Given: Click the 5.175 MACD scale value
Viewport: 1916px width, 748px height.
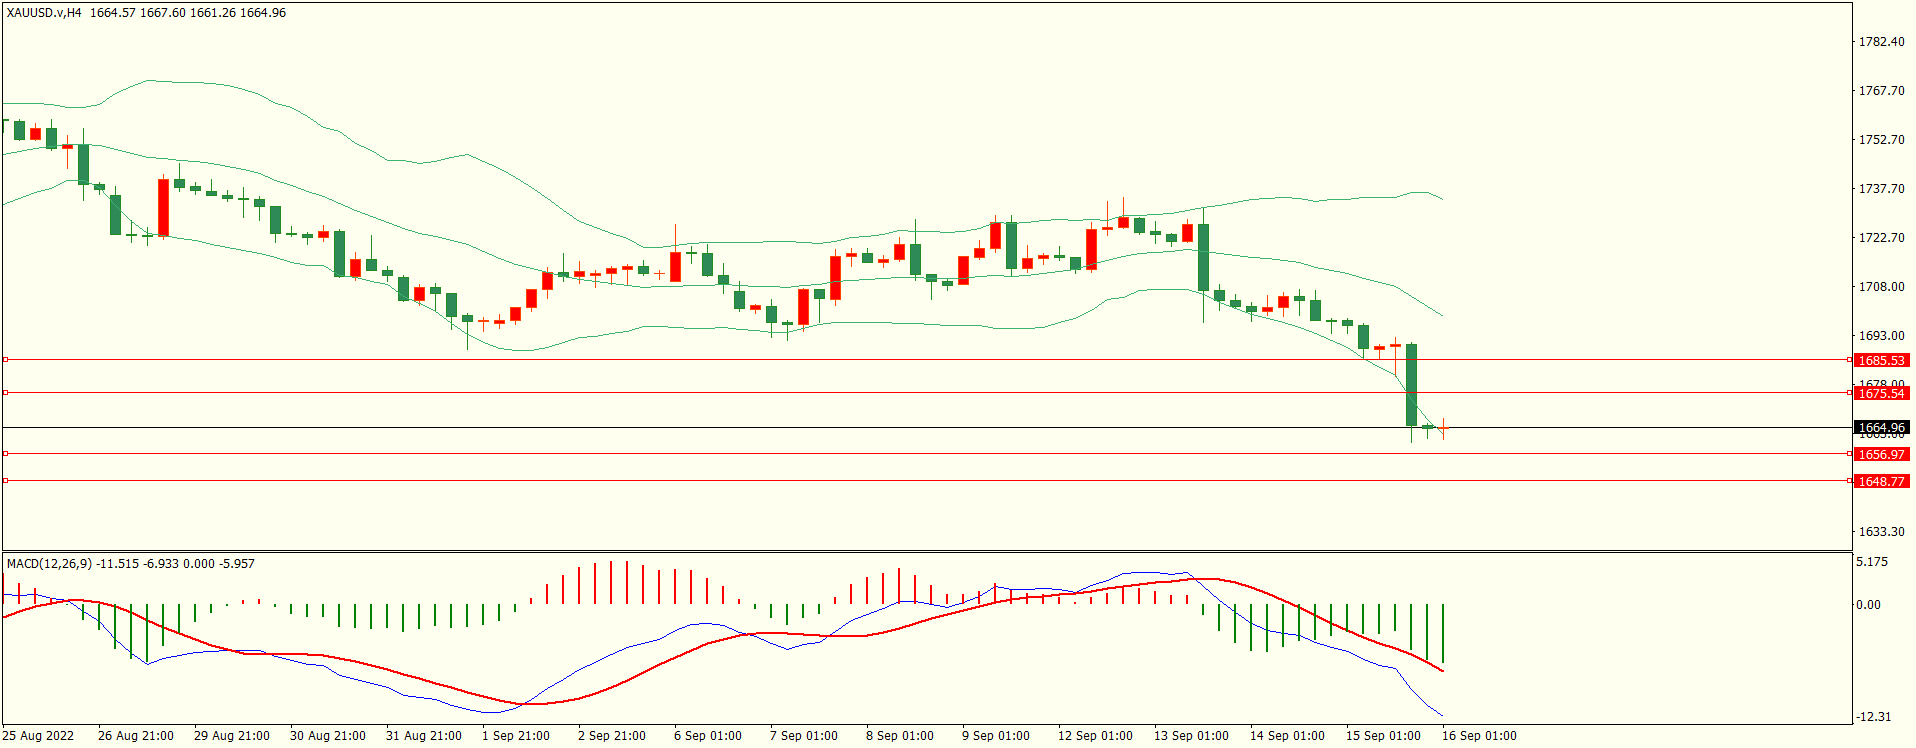Looking at the screenshot, I should (1872, 562).
